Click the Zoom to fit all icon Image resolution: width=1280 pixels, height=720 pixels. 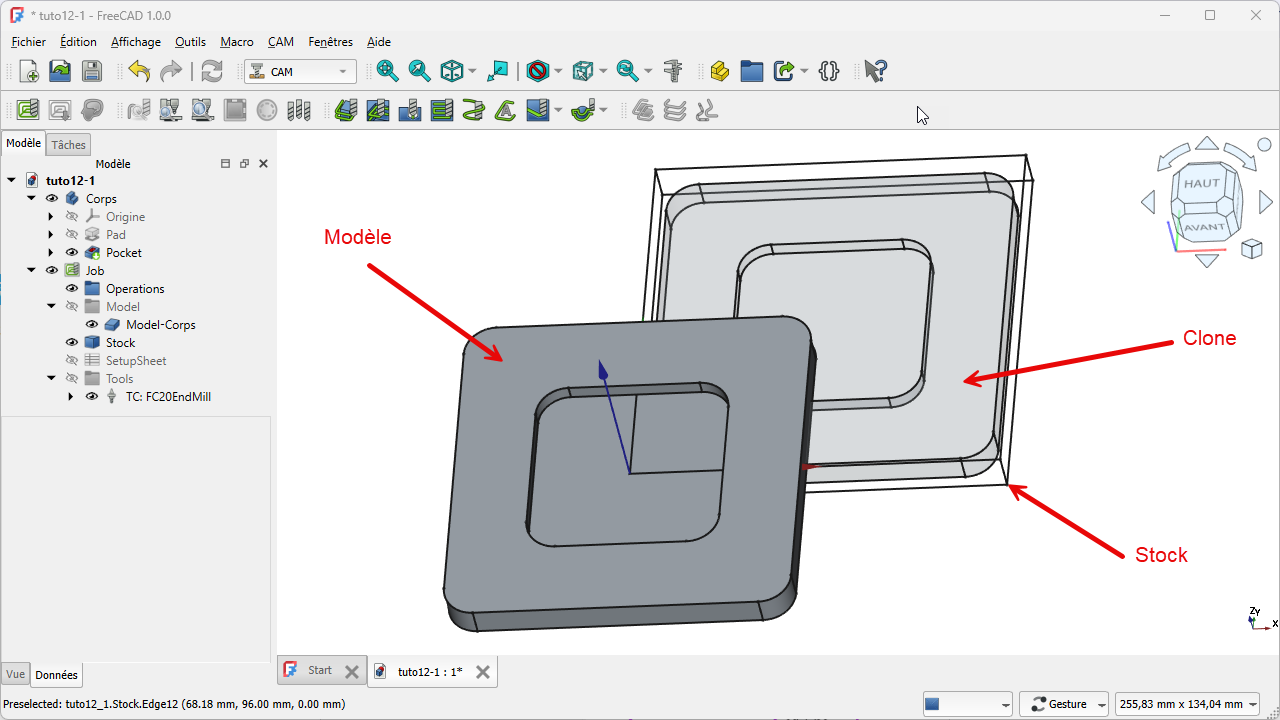tap(387, 71)
